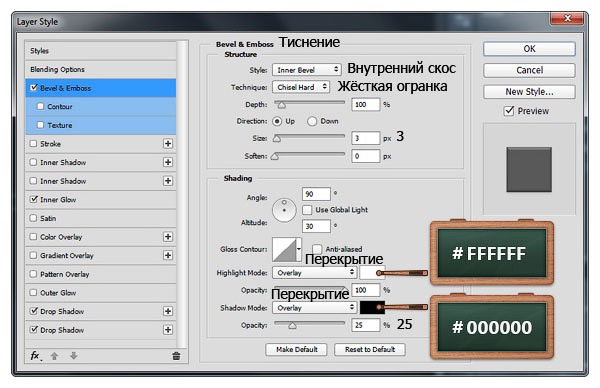Enable the Stroke effect checkbox
The image size is (600, 388).
click(34, 143)
